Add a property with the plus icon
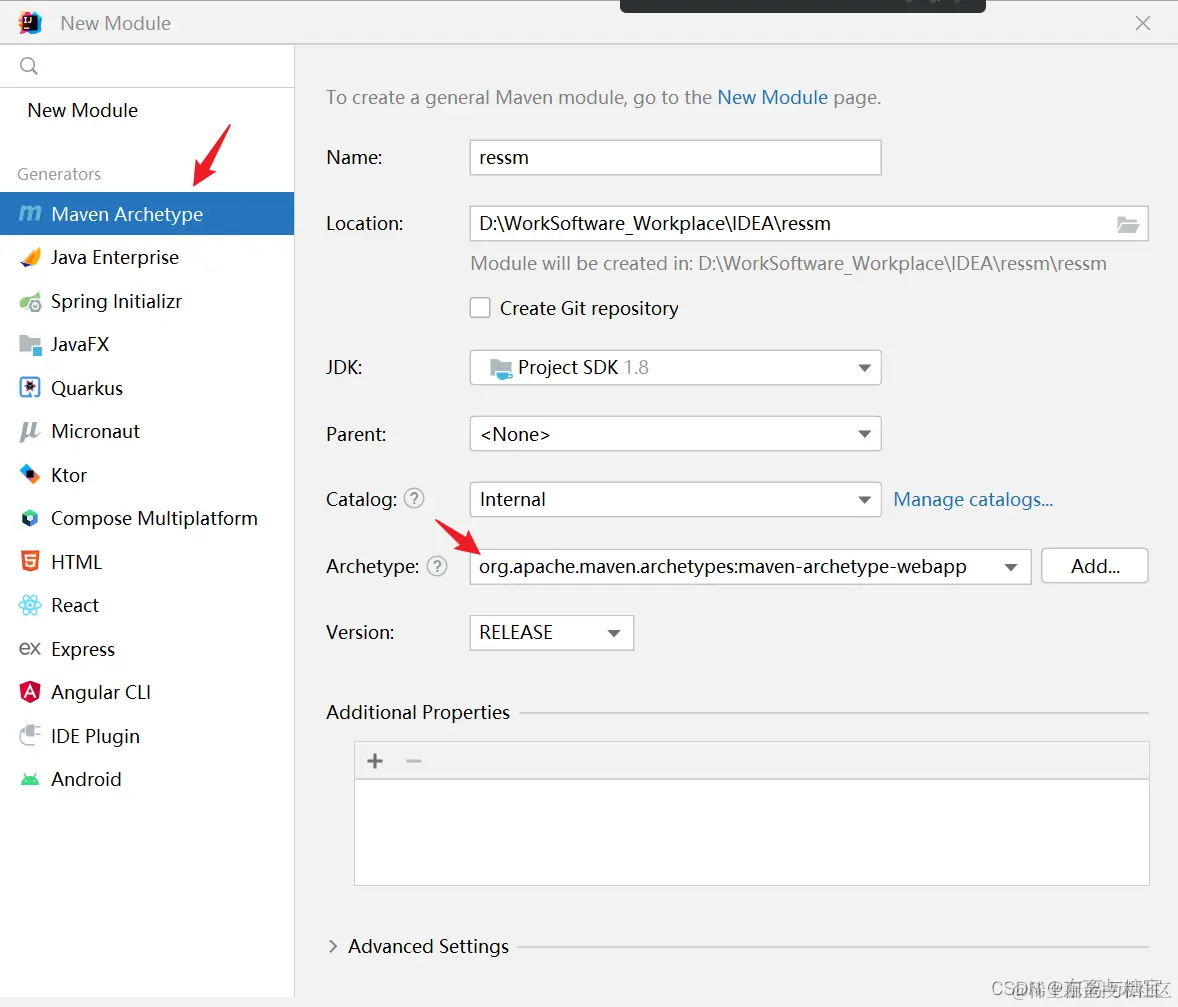The width and height of the screenshot is (1178, 1007). pyautogui.click(x=375, y=761)
